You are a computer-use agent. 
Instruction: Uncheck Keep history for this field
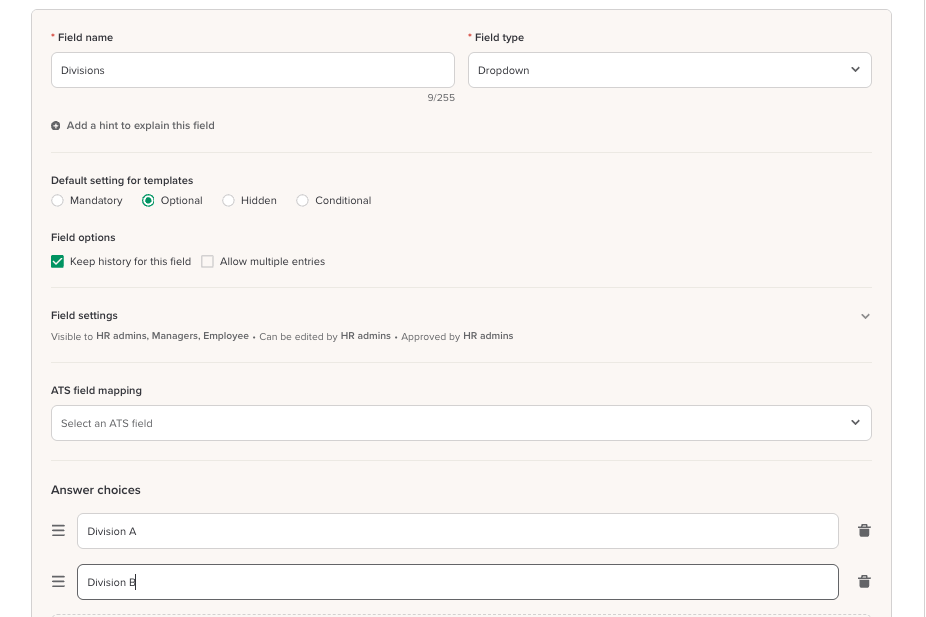coord(58,262)
